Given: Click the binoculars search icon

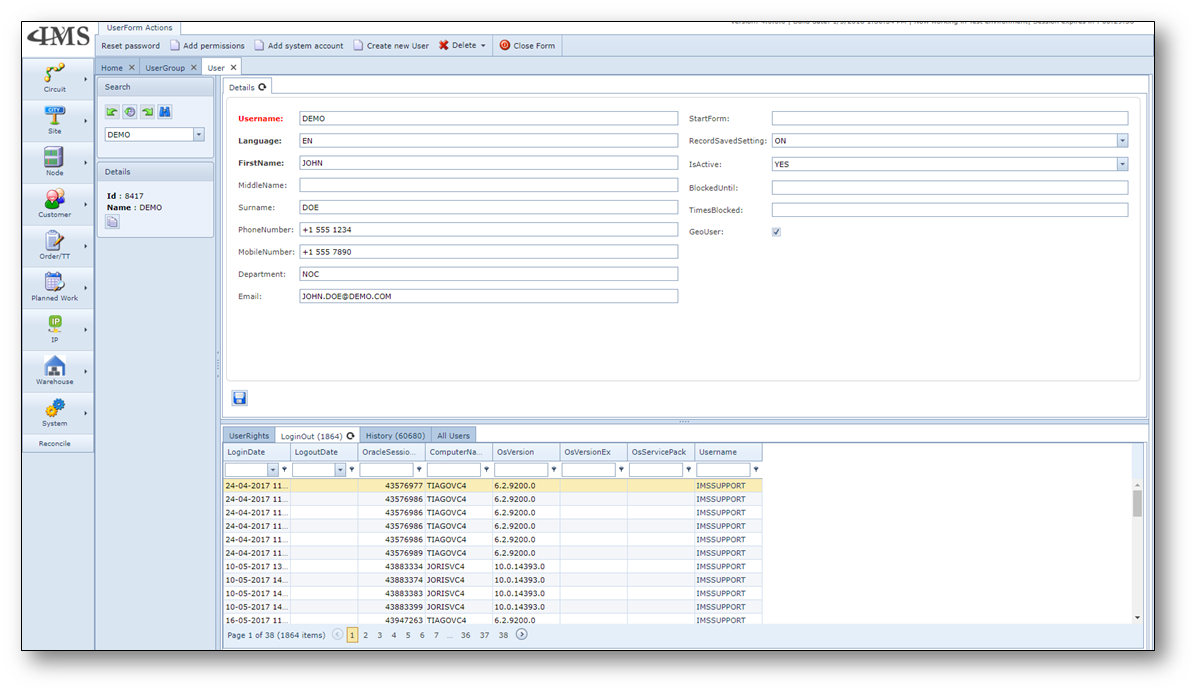Looking at the screenshot, I should coord(165,112).
